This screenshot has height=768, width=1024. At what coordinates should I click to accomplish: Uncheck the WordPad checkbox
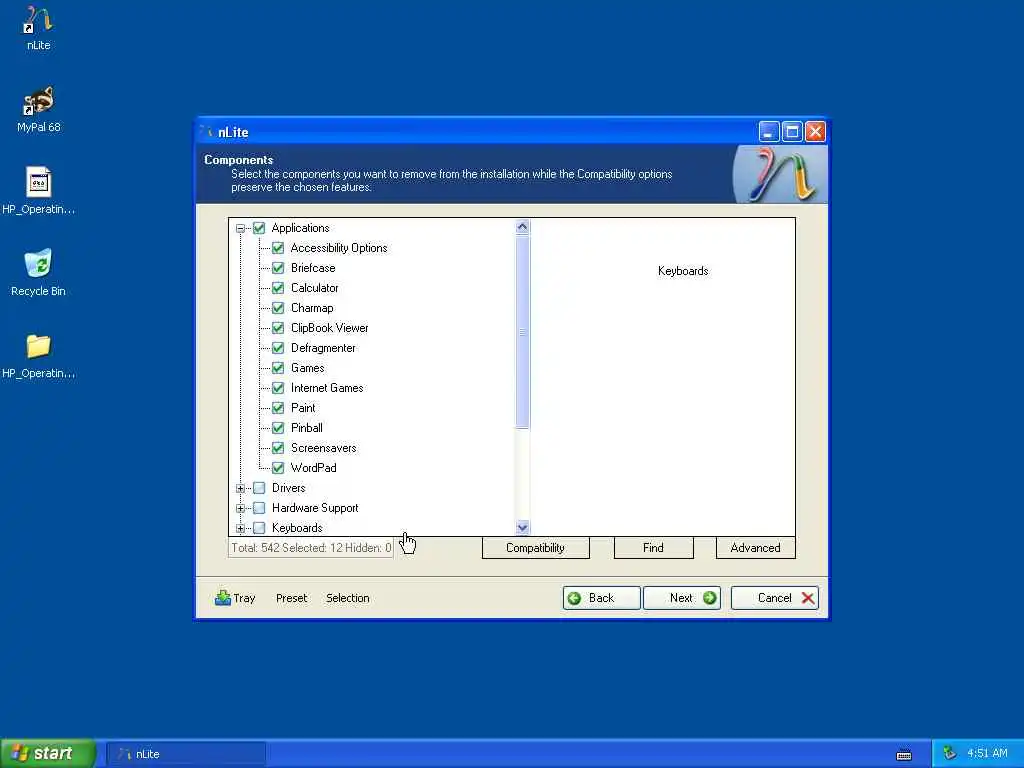[278, 468]
